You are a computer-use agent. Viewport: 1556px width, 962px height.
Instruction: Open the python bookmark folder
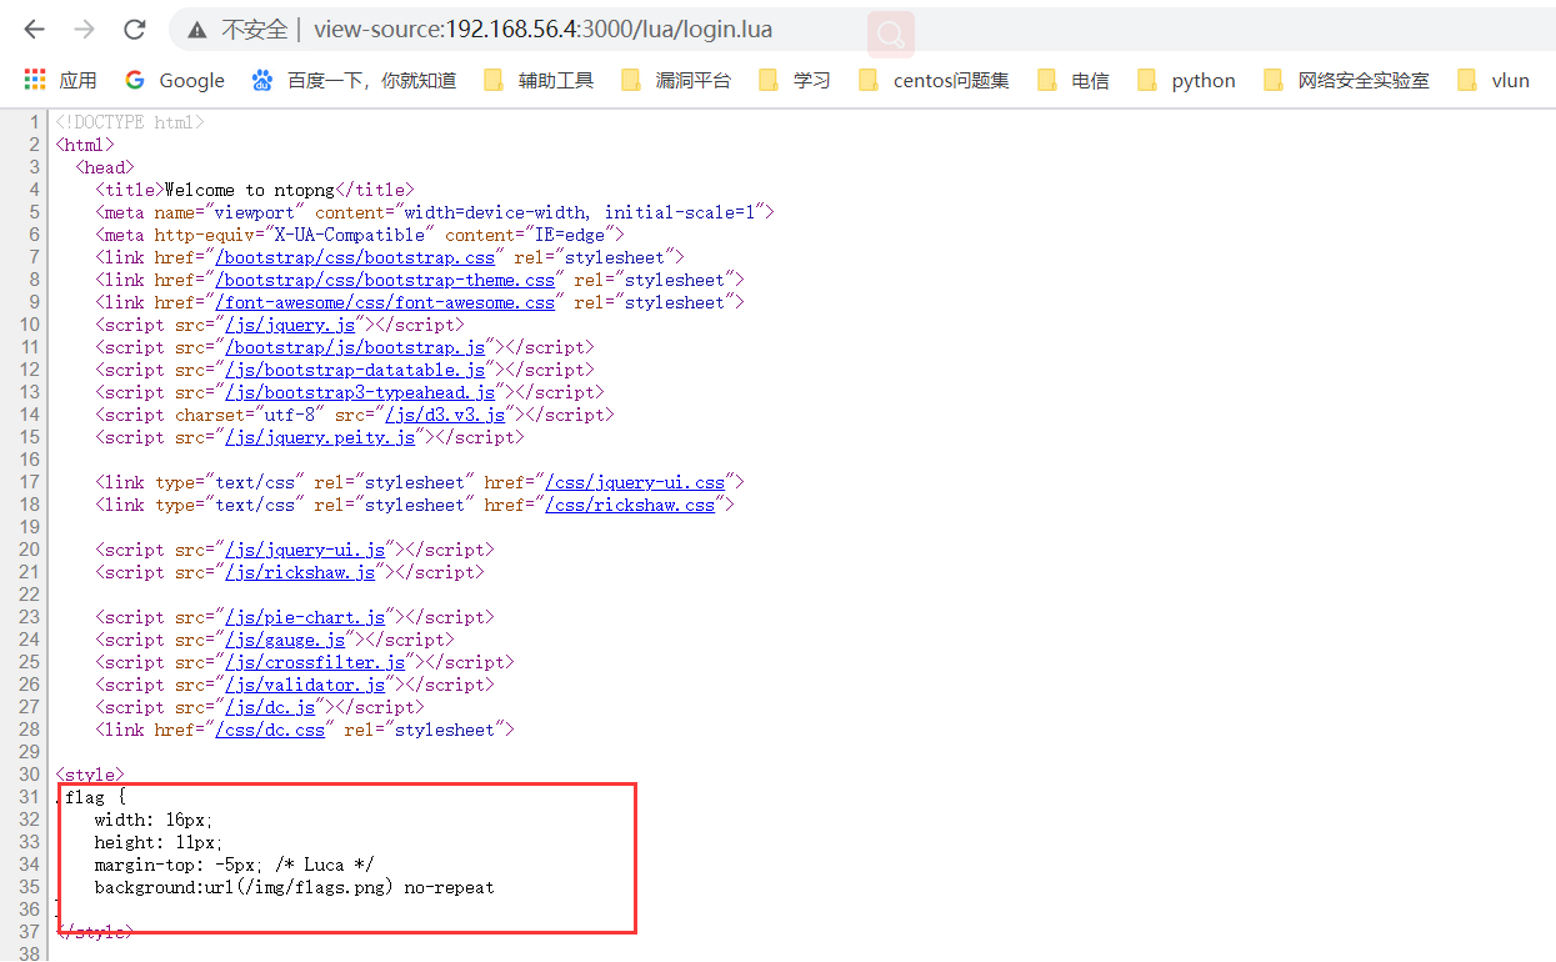[1186, 81]
